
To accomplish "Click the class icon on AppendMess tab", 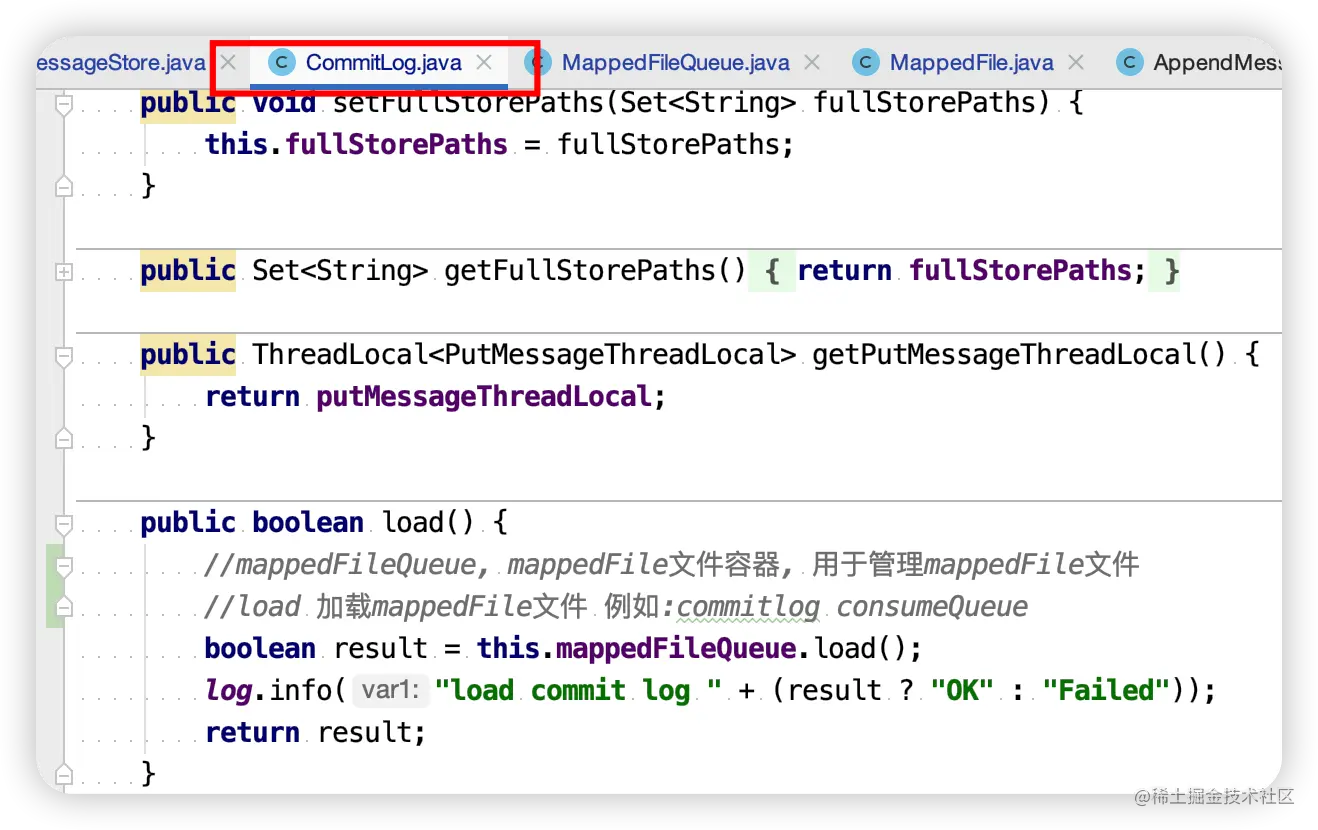I will [1129, 63].
